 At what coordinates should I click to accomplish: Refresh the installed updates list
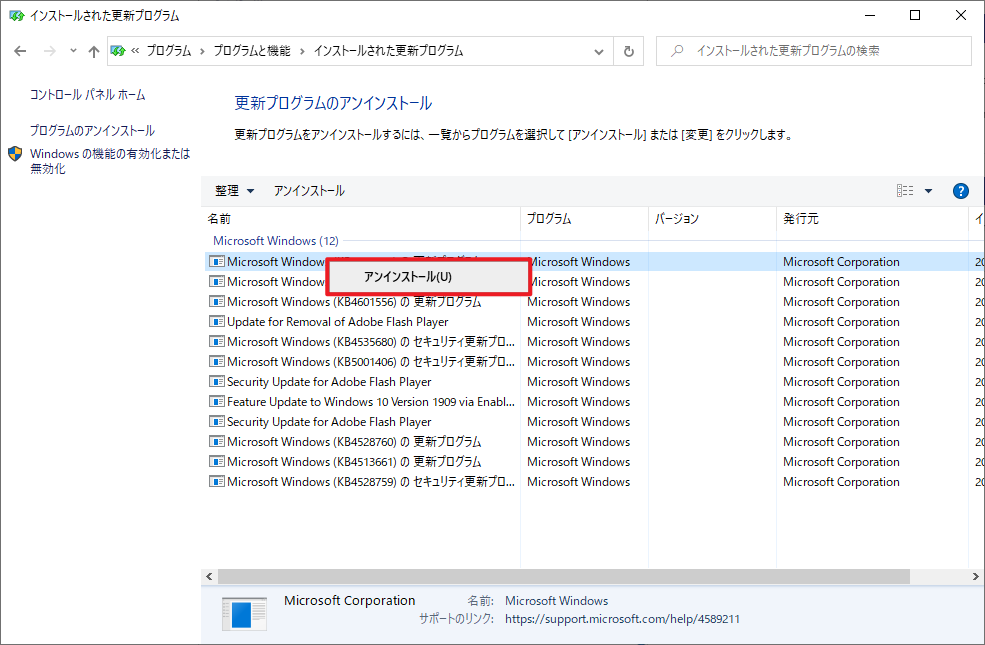628,51
